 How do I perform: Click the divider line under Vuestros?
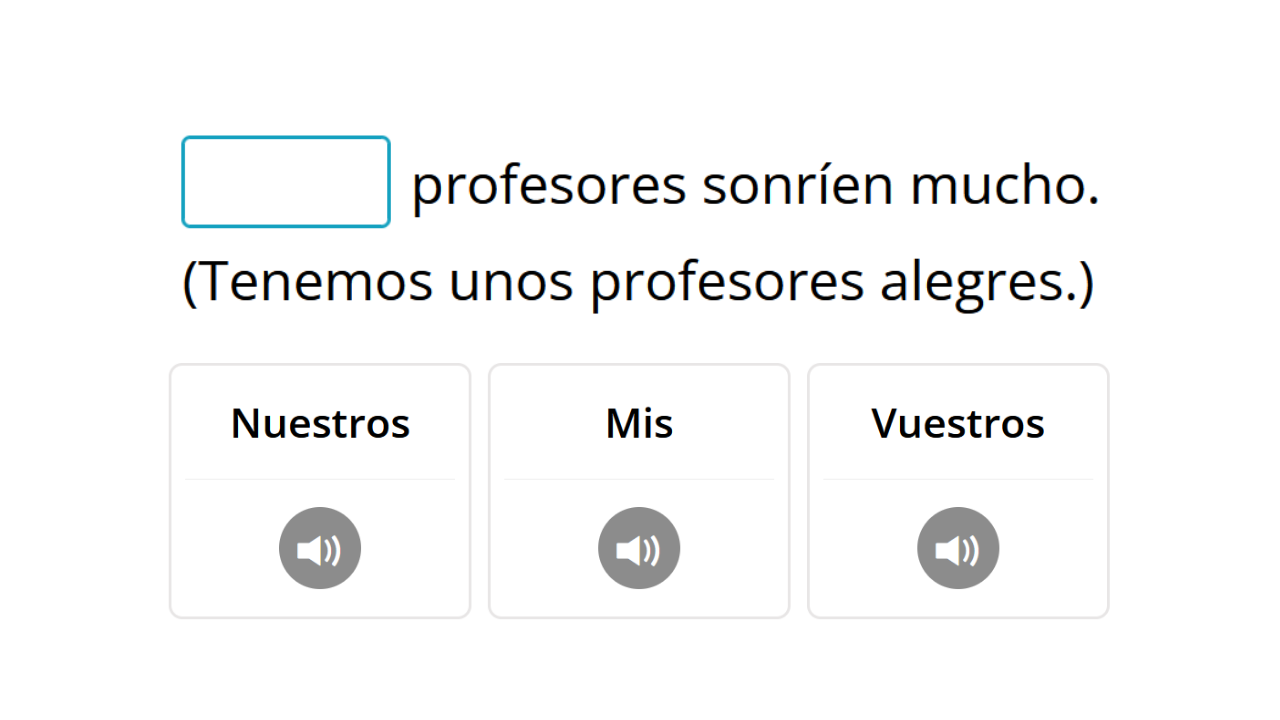(x=958, y=479)
